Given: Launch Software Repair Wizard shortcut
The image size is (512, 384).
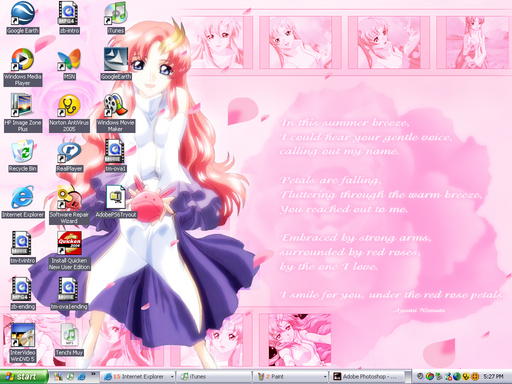Looking at the screenshot, I should click(x=69, y=205).
